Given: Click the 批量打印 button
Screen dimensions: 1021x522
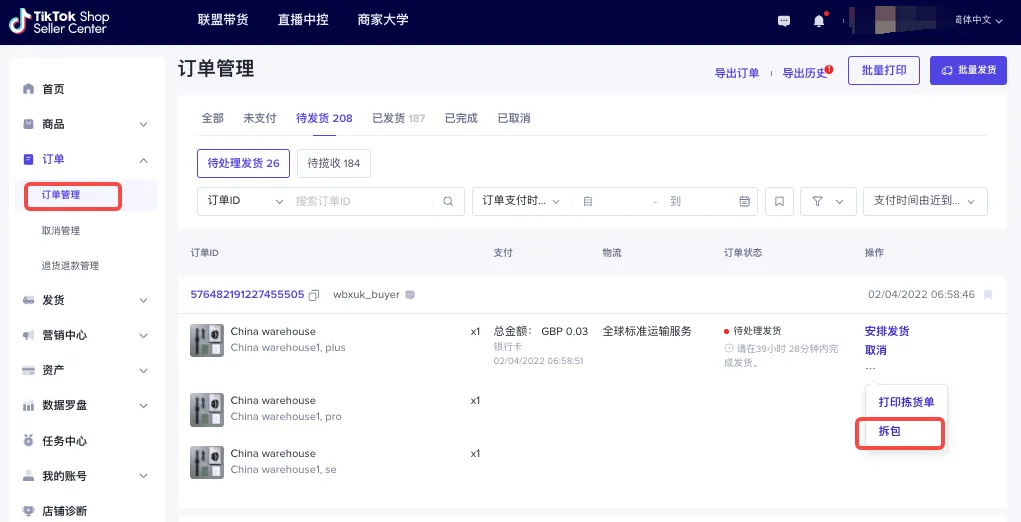Looking at the screenshot, I should click(884, 70).
